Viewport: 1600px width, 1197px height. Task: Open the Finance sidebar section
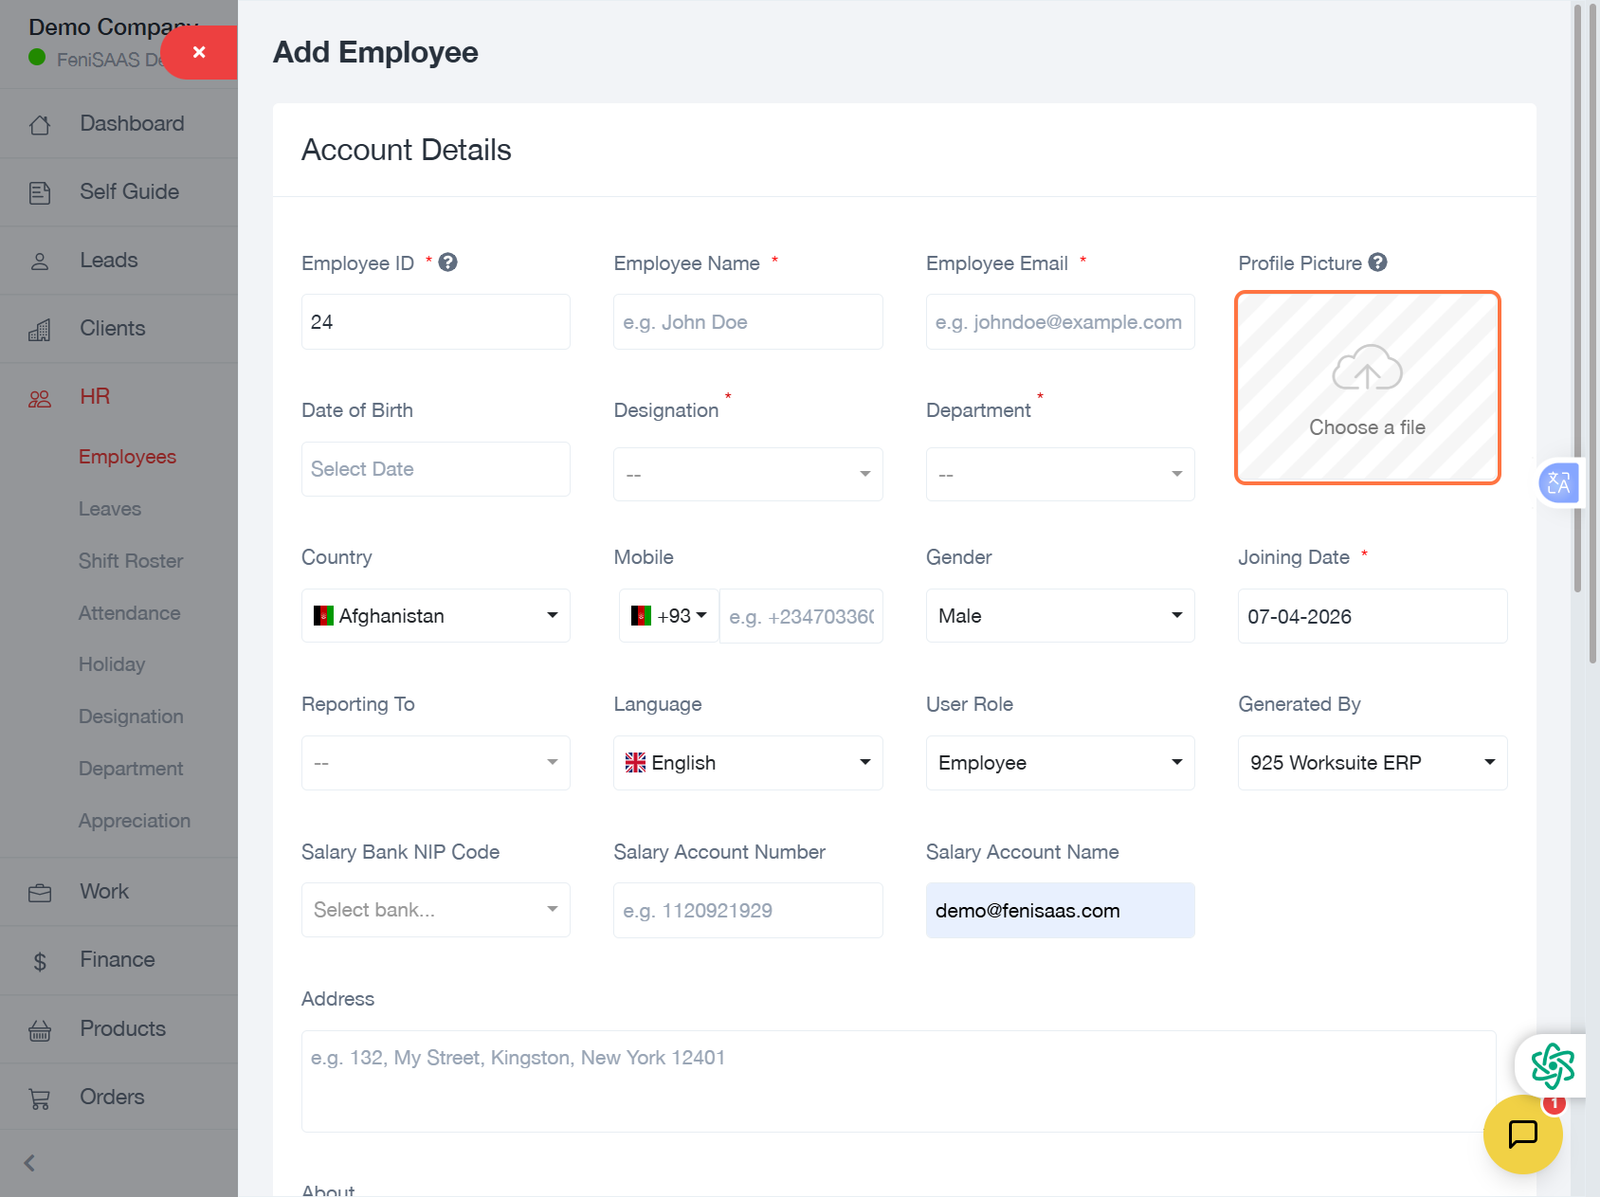point(117,960)
